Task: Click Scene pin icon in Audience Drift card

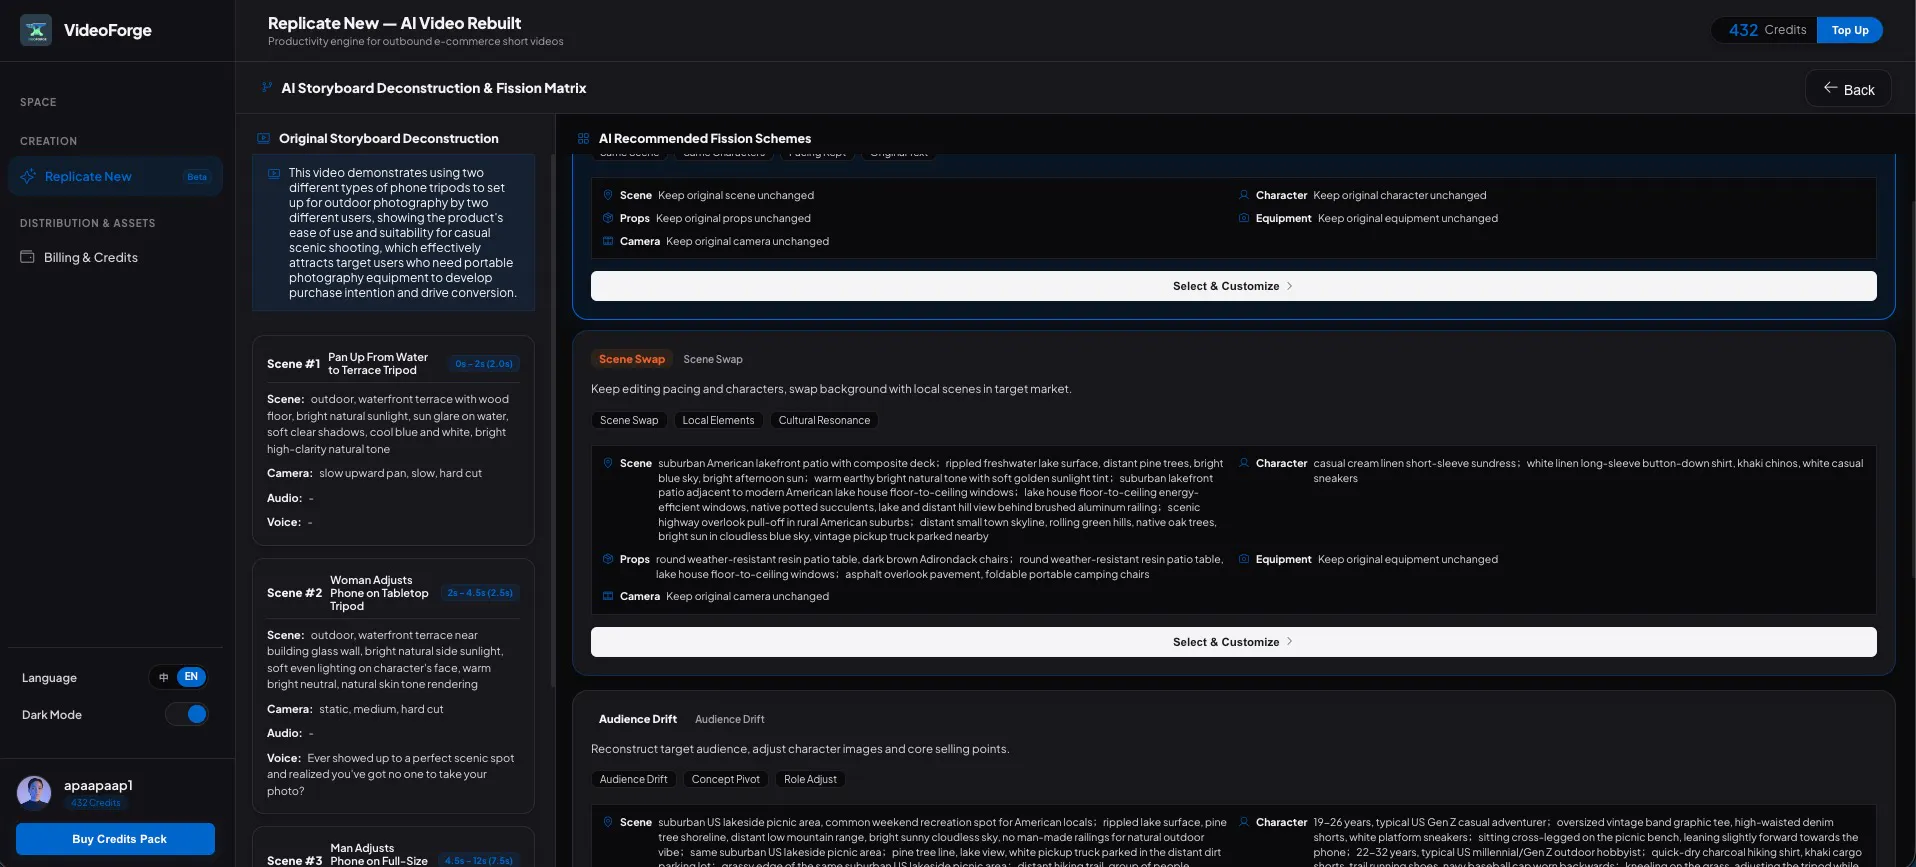Action: 608,822
